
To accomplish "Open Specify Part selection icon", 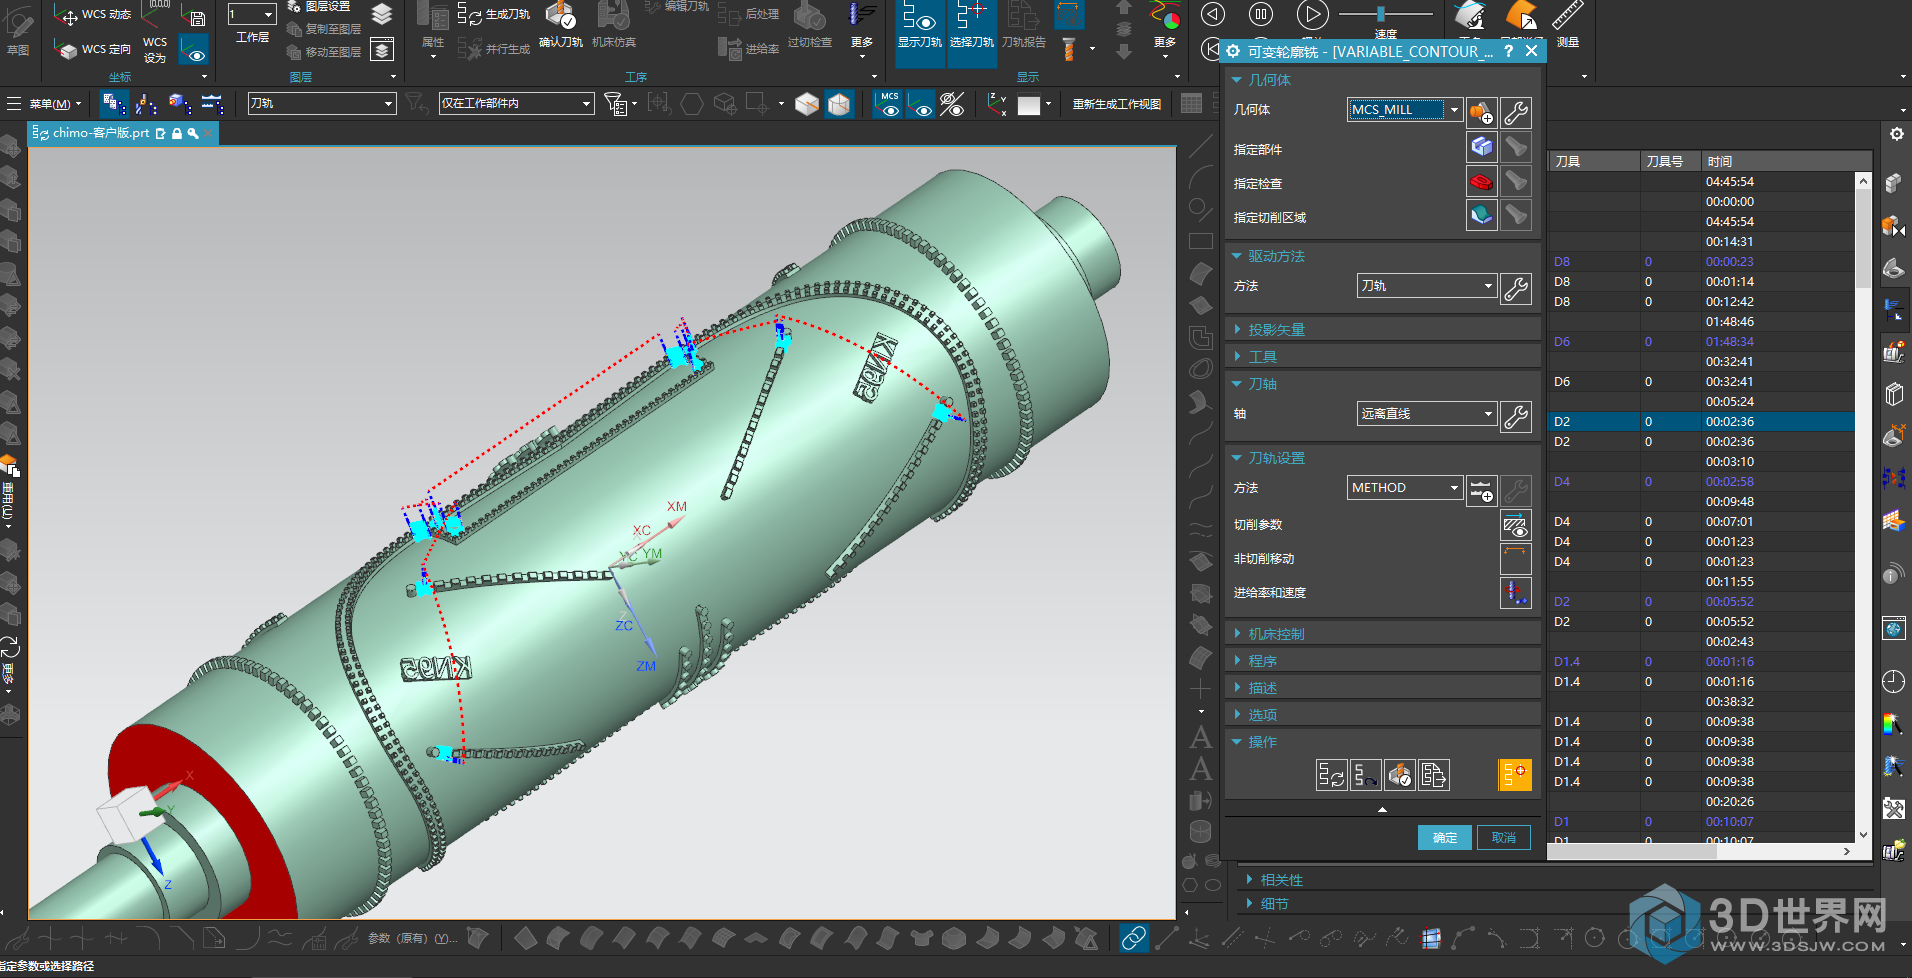I will [x=1481, y=147].
